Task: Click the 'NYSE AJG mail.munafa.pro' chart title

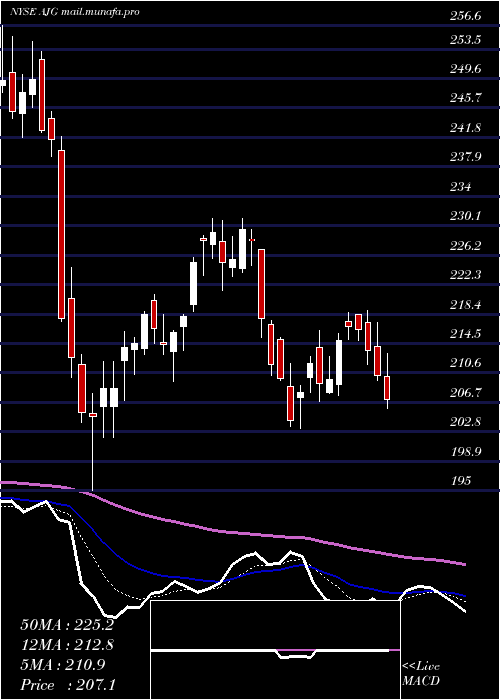Action: [x=75, y=12]
